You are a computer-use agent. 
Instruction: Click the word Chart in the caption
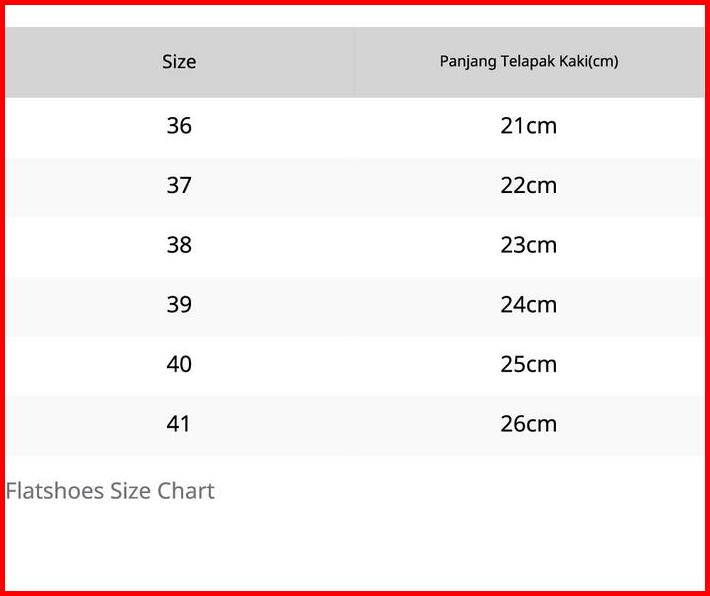(x=185, y=491)
